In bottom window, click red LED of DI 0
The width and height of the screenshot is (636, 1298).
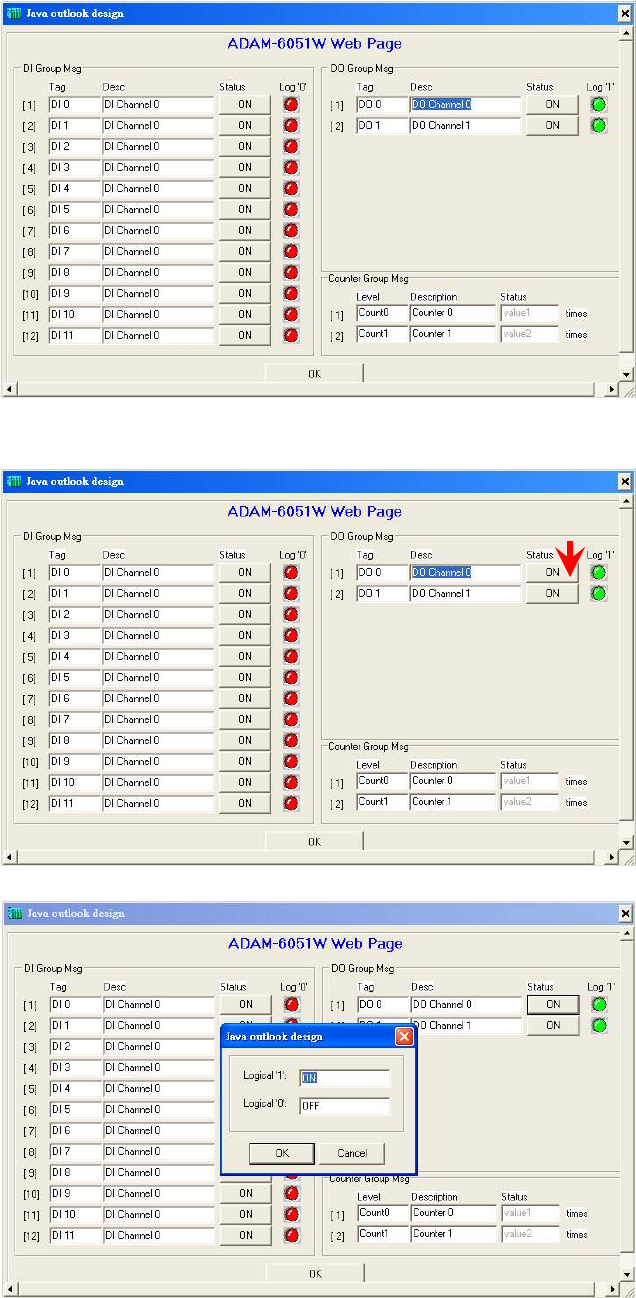(x=291, y=1004)
